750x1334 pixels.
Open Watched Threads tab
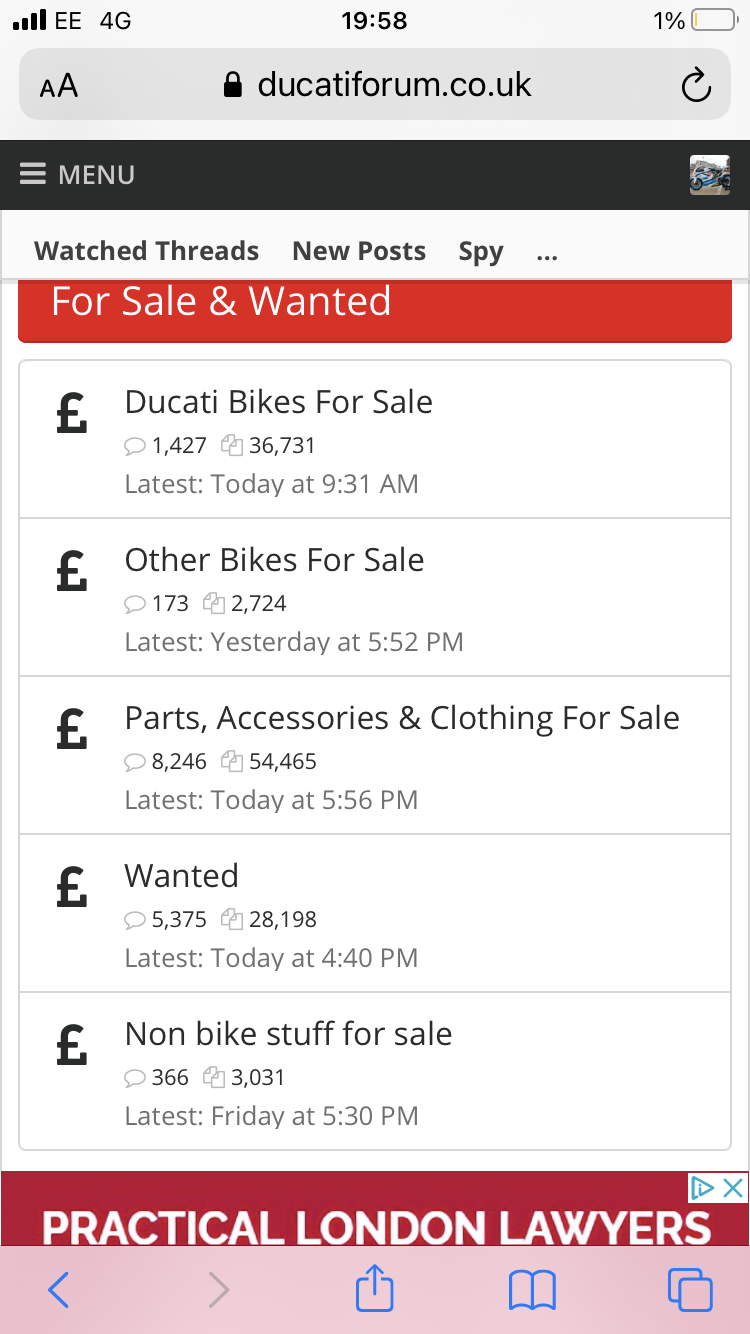coord(146,251)
